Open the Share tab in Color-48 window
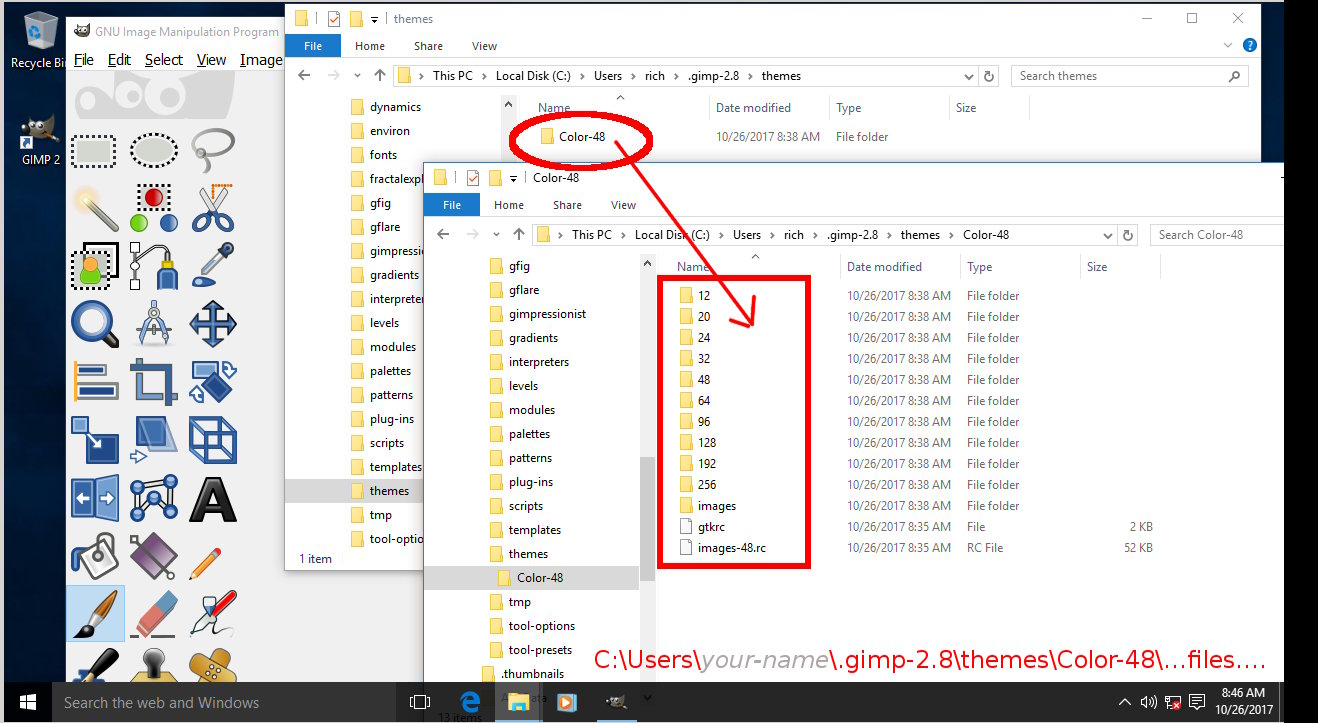The width and height of the screenshot is (1318, 723). click(567, 205)
